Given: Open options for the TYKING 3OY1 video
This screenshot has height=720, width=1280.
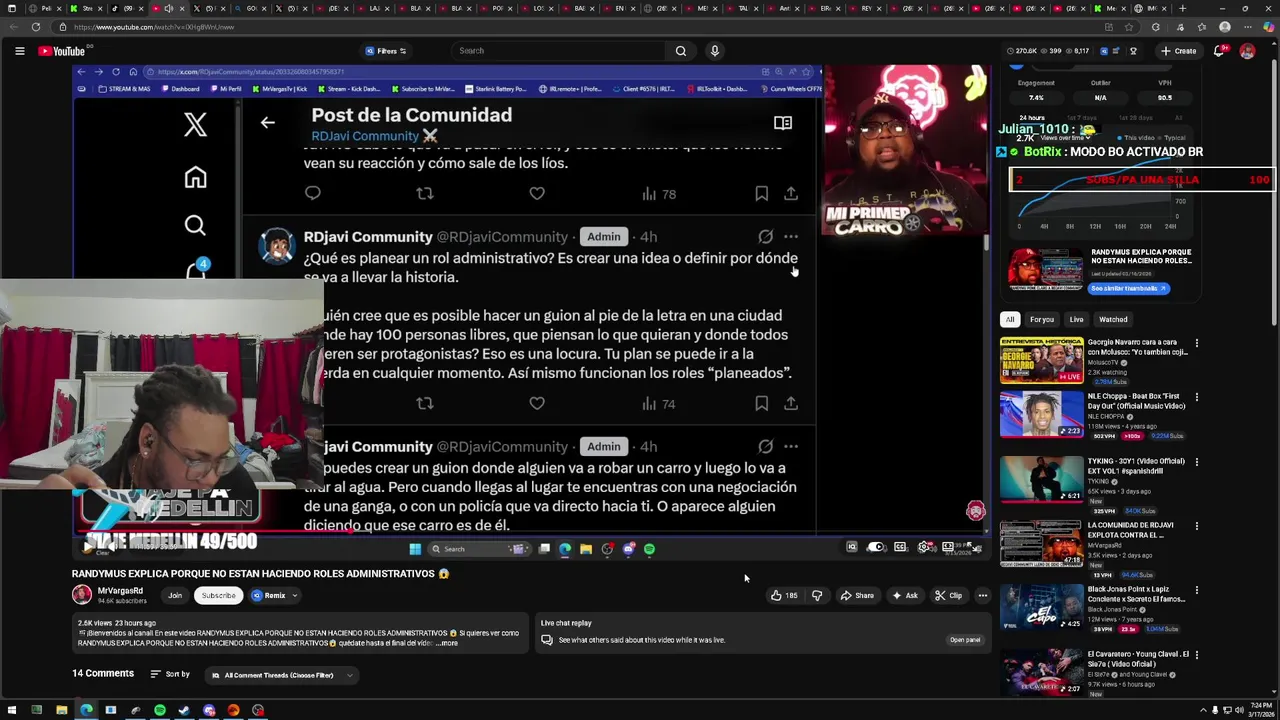Looking at the screenshot, I should click(1196, 463).
